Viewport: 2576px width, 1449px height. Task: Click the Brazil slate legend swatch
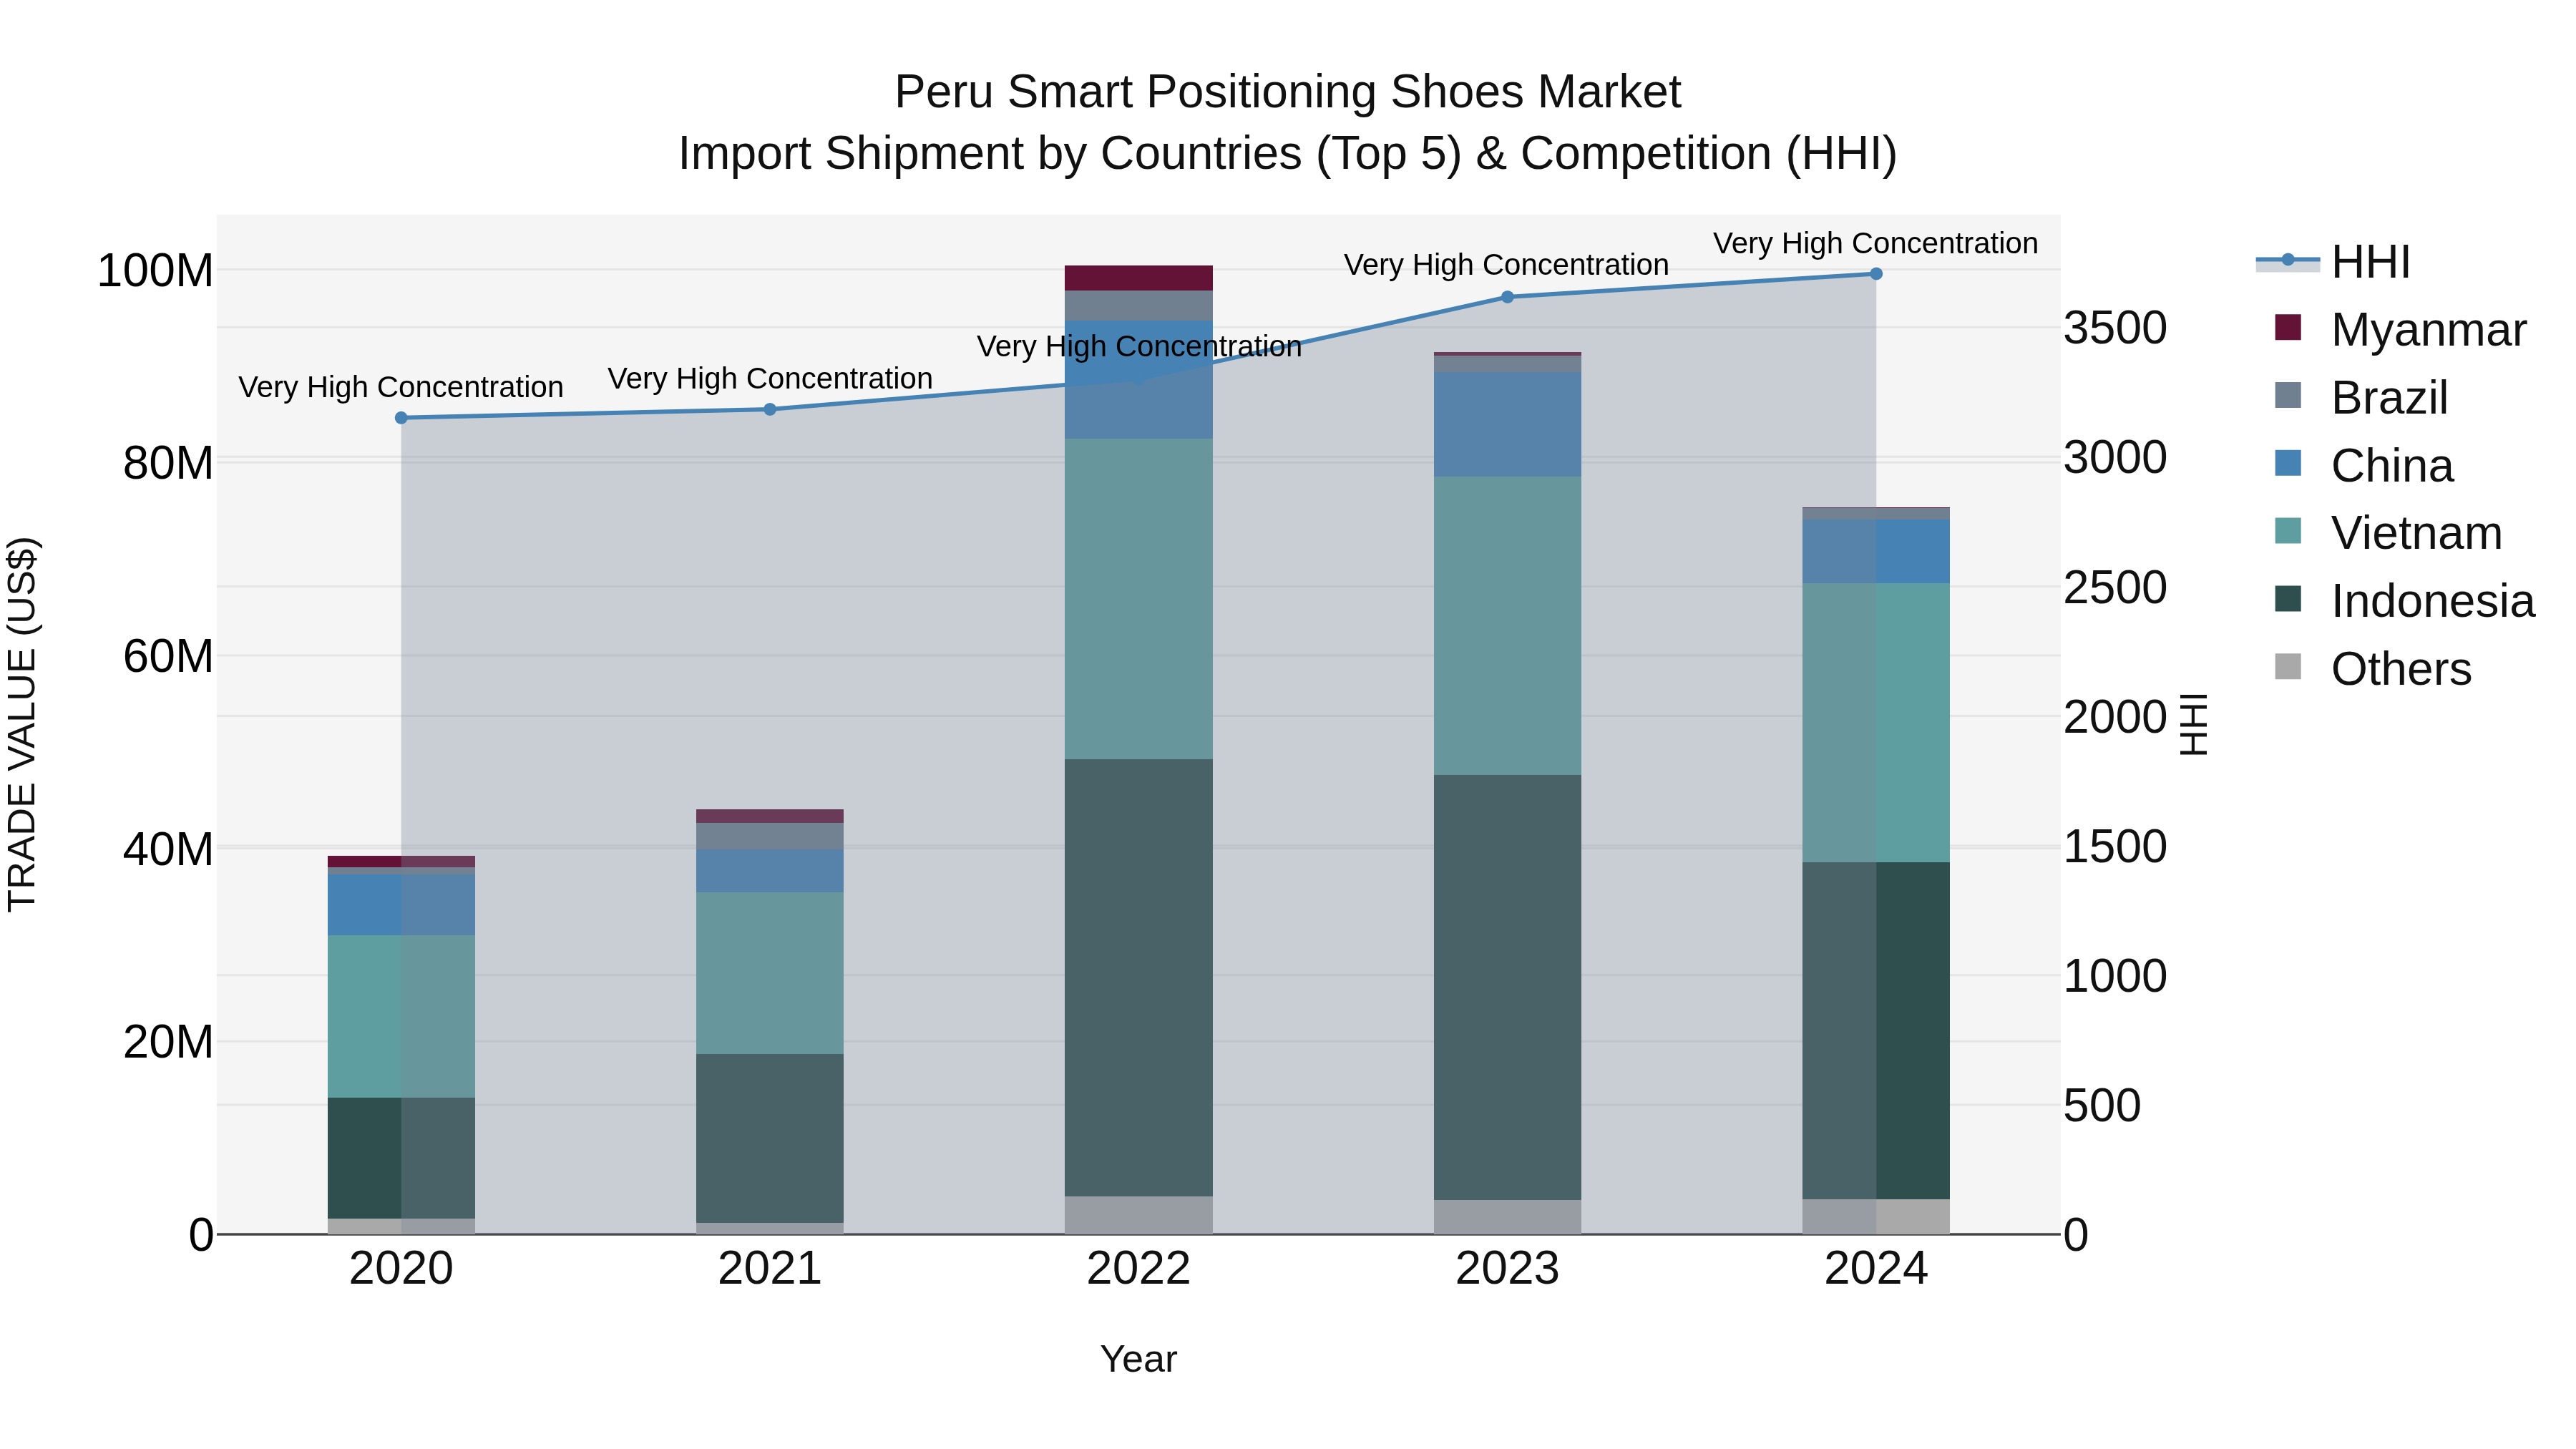coord(2288,395)
